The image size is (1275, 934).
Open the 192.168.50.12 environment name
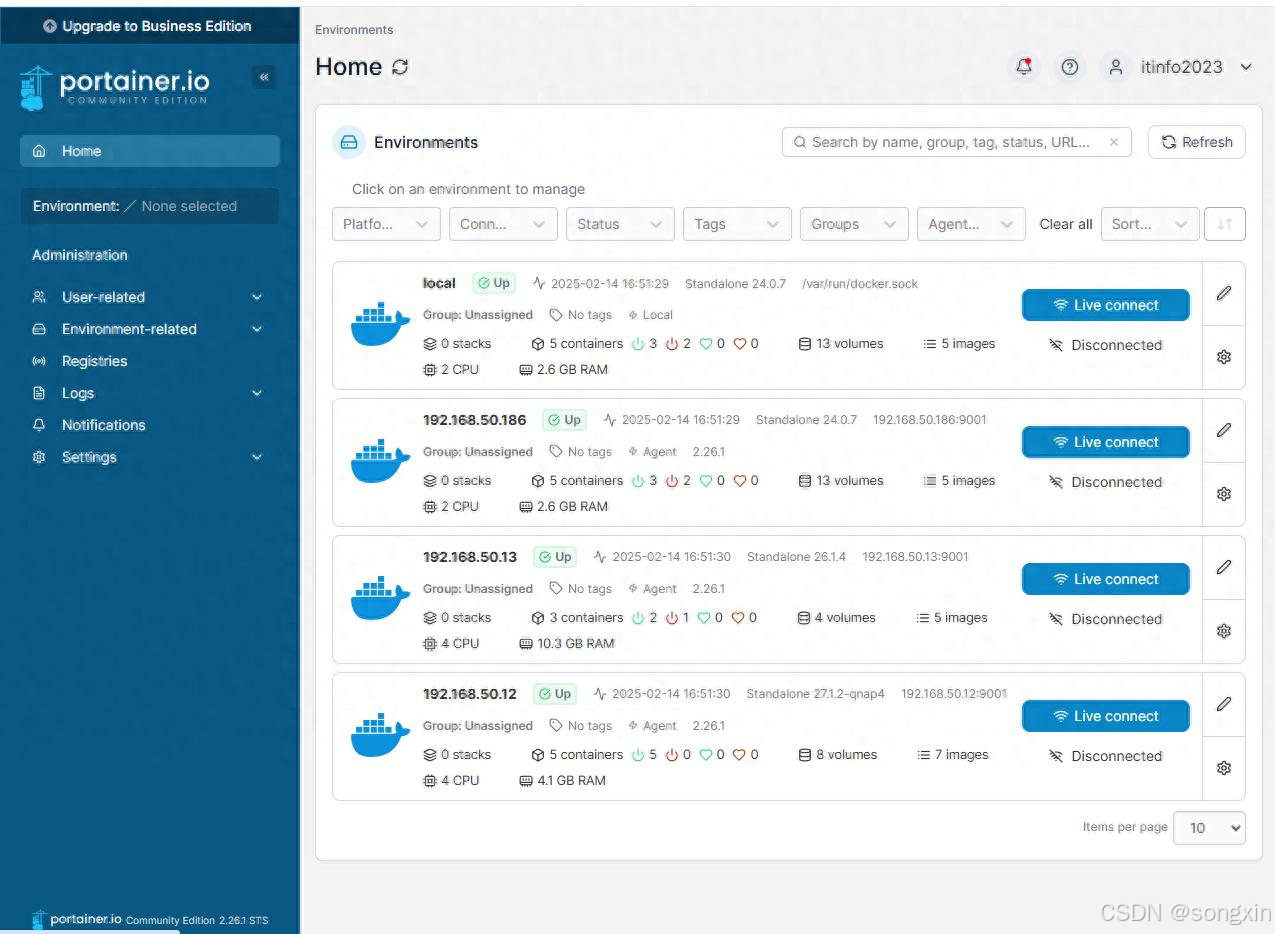tap(470, 694)
